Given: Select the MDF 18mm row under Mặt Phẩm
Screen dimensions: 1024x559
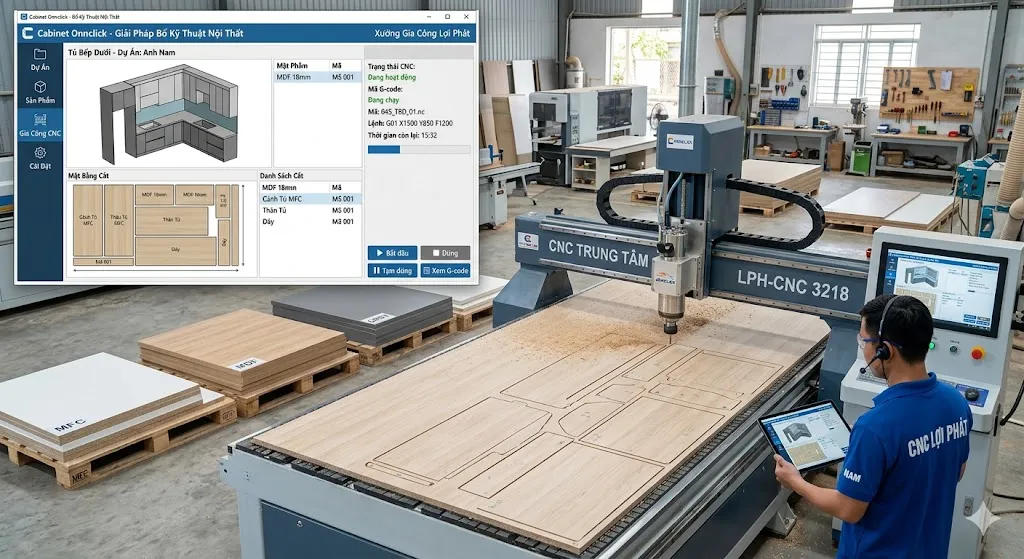Looking at the screenshot, I should pos(317,77).
